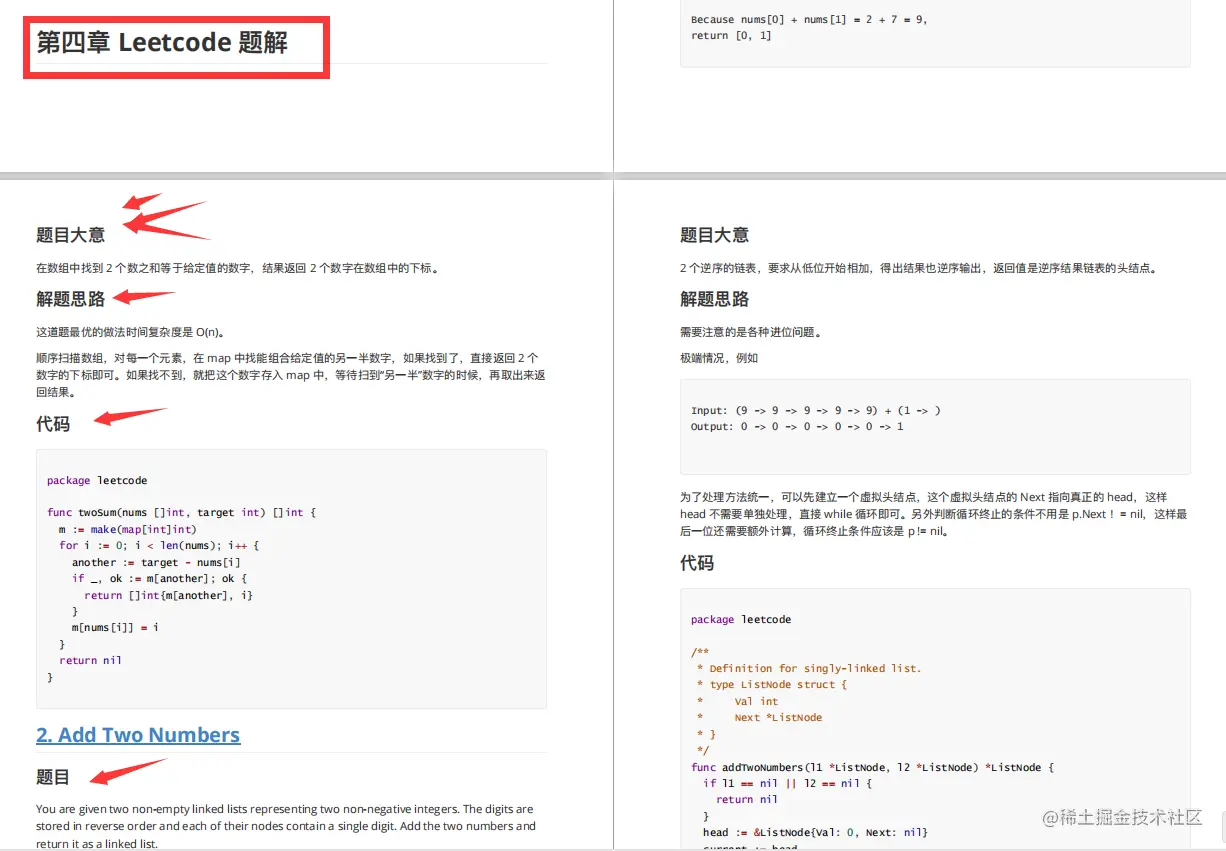The width and height of the screenshot is (1226, 851).
Task: Select the paragraph starting '为了处理方法统一'
Action: 934,514
